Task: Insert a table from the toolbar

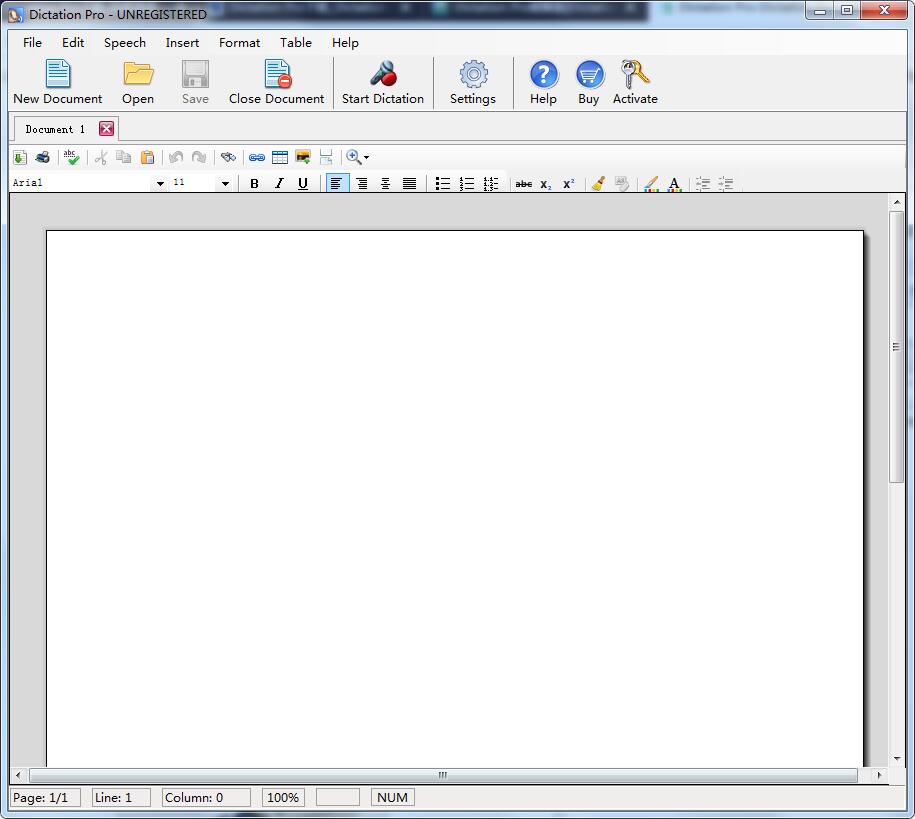Action: (280, 157)
